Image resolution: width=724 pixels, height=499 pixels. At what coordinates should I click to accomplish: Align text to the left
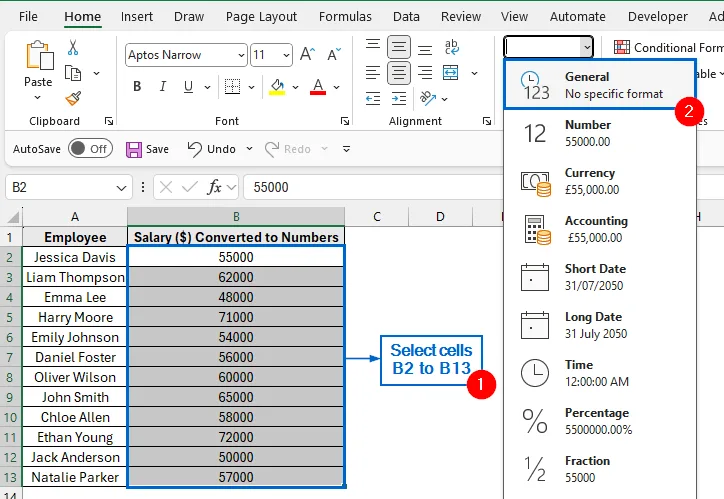point(373,73)
